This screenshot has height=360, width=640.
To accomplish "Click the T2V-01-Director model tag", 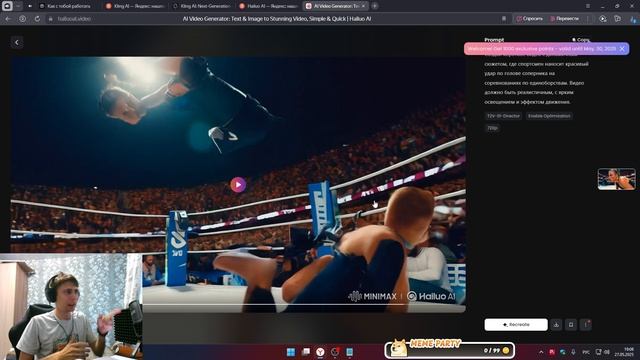I will [503, 116].
